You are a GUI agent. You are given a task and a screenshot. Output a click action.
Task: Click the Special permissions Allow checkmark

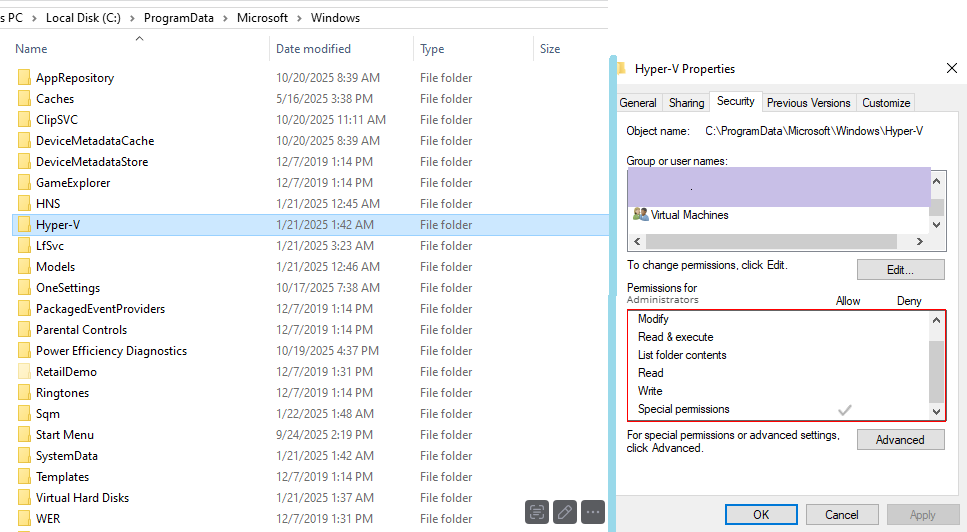tap(845, 410)
